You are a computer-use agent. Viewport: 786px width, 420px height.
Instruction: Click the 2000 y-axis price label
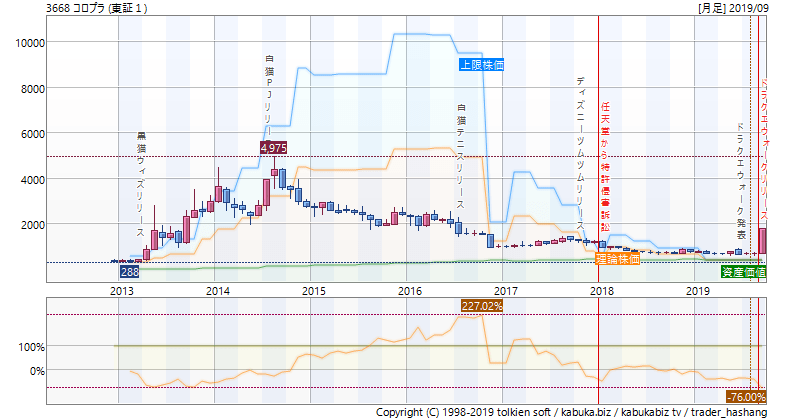click(x=33, y=225)
